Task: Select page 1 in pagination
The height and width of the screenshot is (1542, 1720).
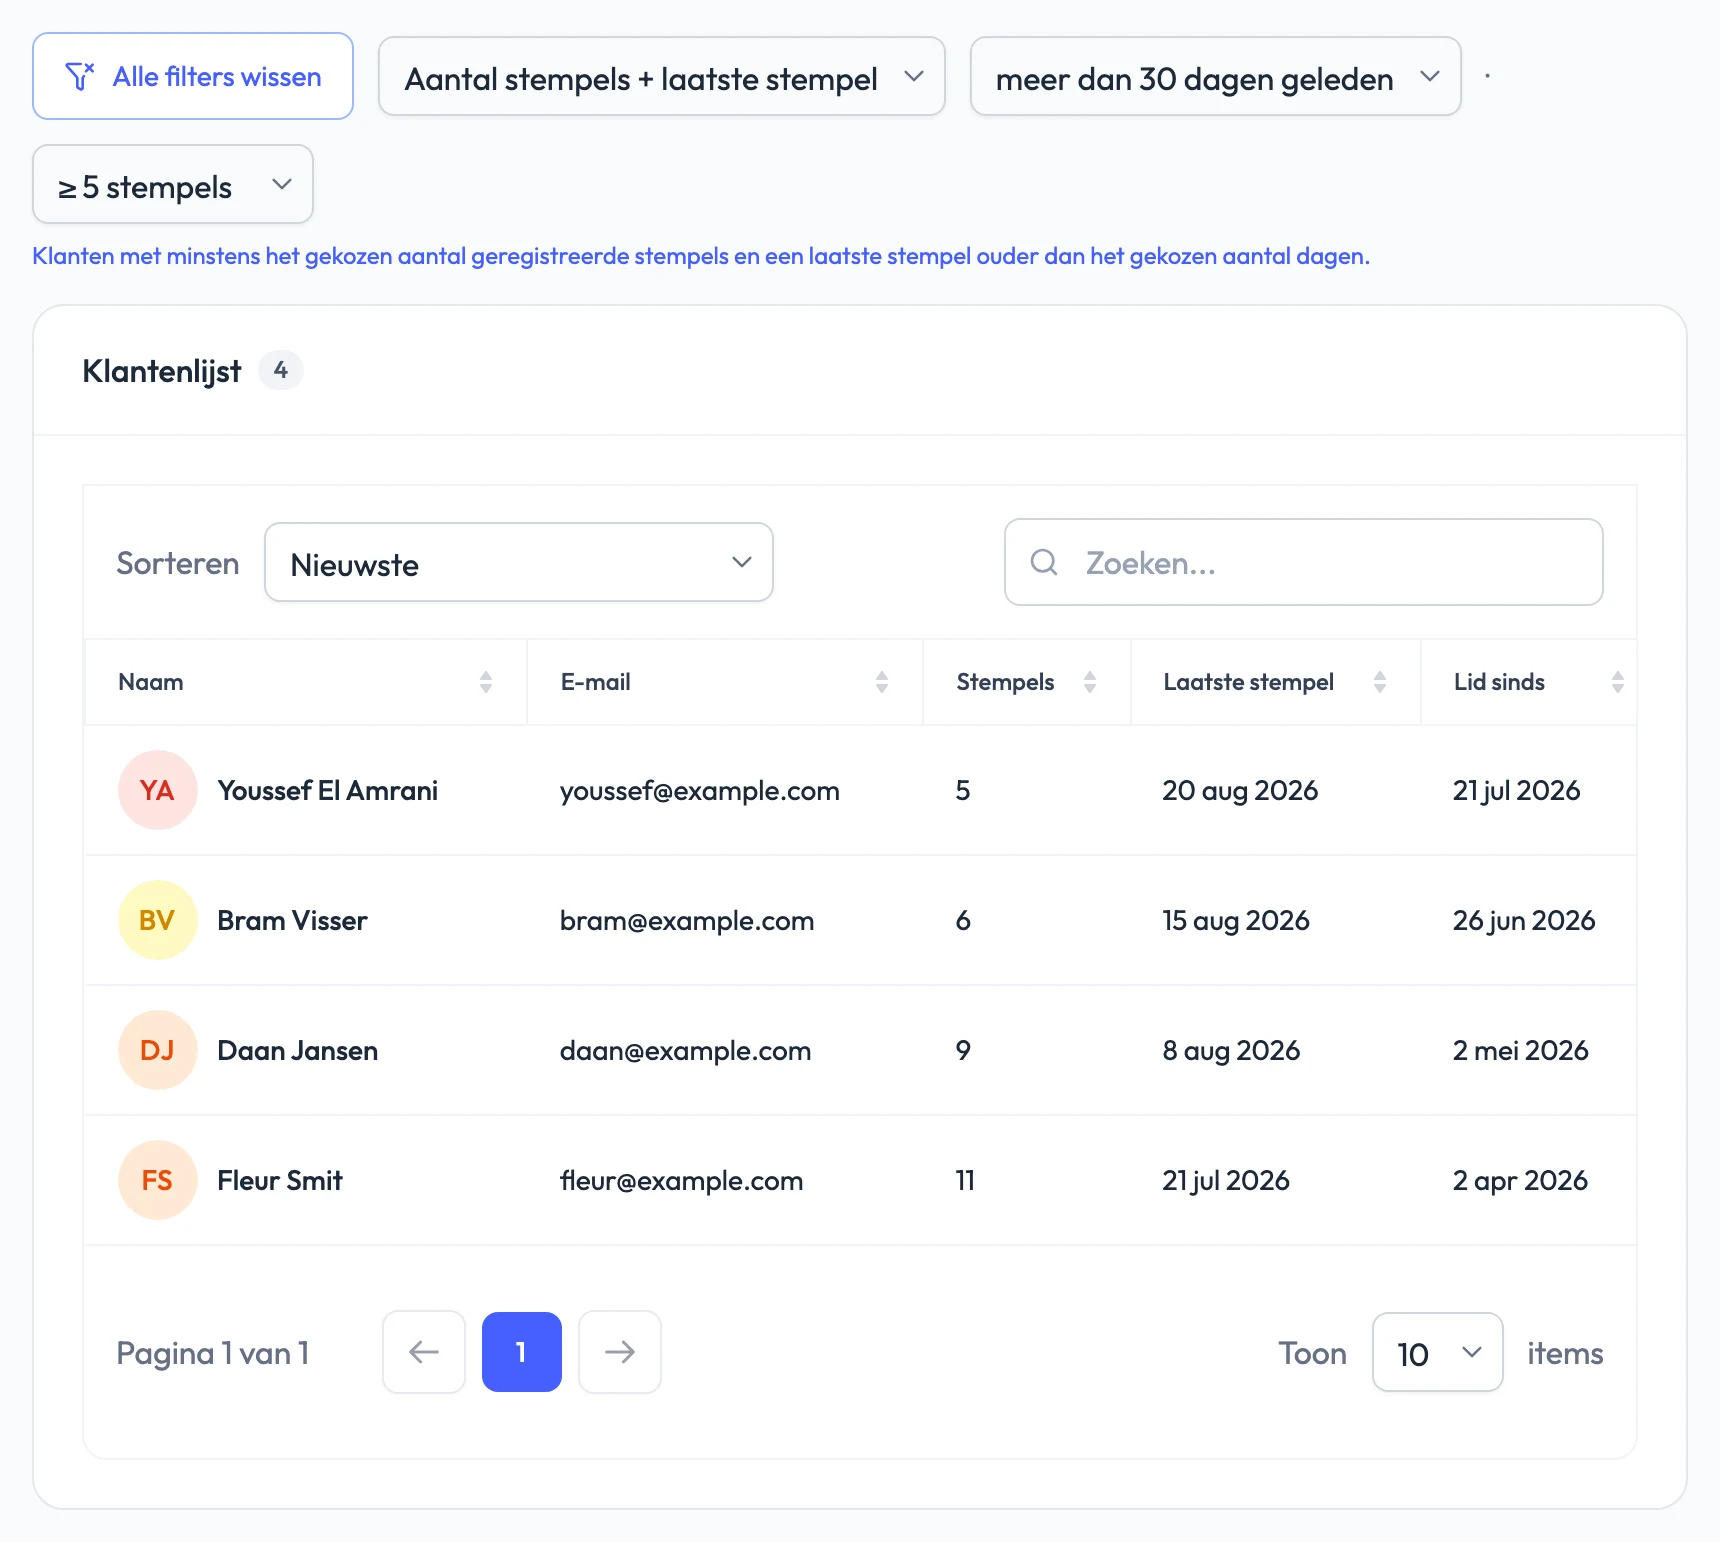Action: pos(522,1352)
